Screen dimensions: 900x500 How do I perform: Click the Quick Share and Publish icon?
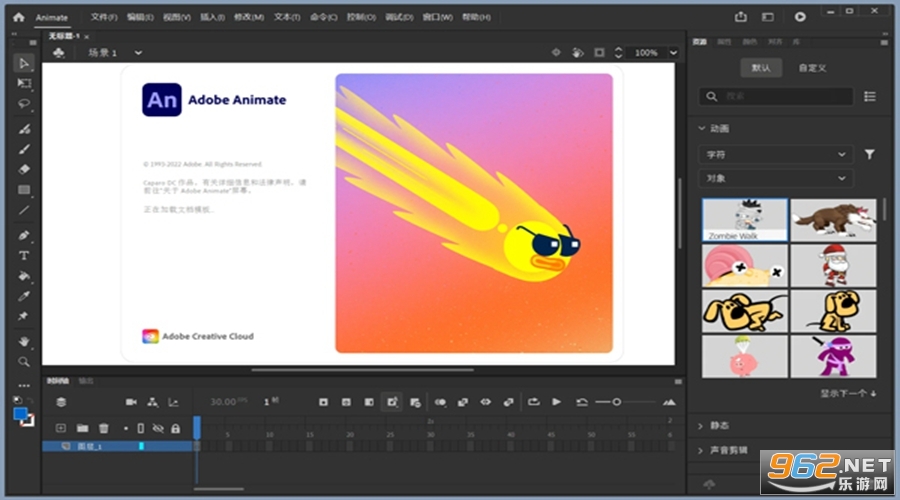tap(740, 17)
